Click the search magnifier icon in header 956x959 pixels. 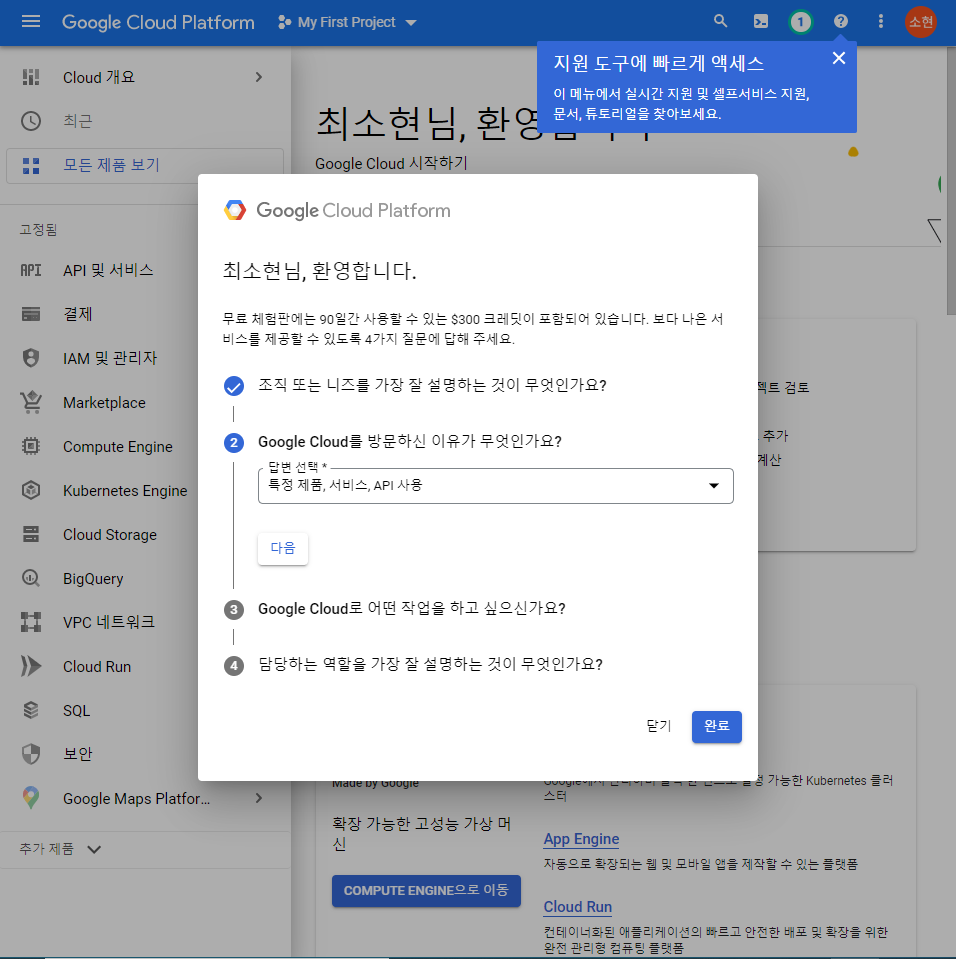click(x=721, y=21)
